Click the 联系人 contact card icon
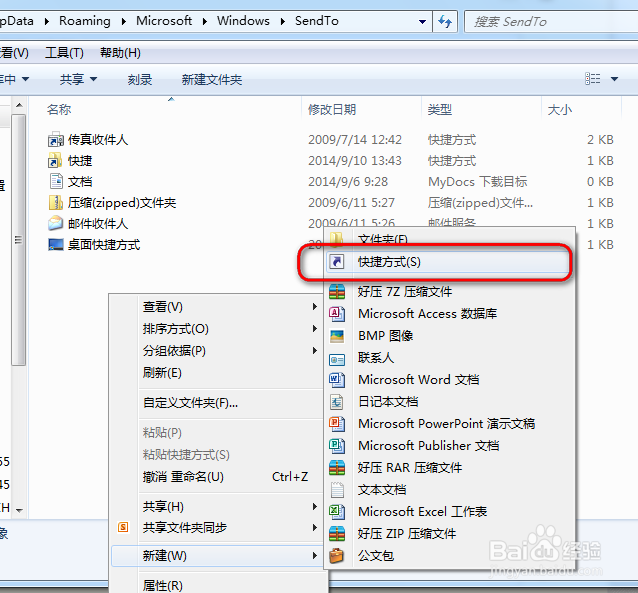This screenshot has height=593, width=638. click(337, 359)
